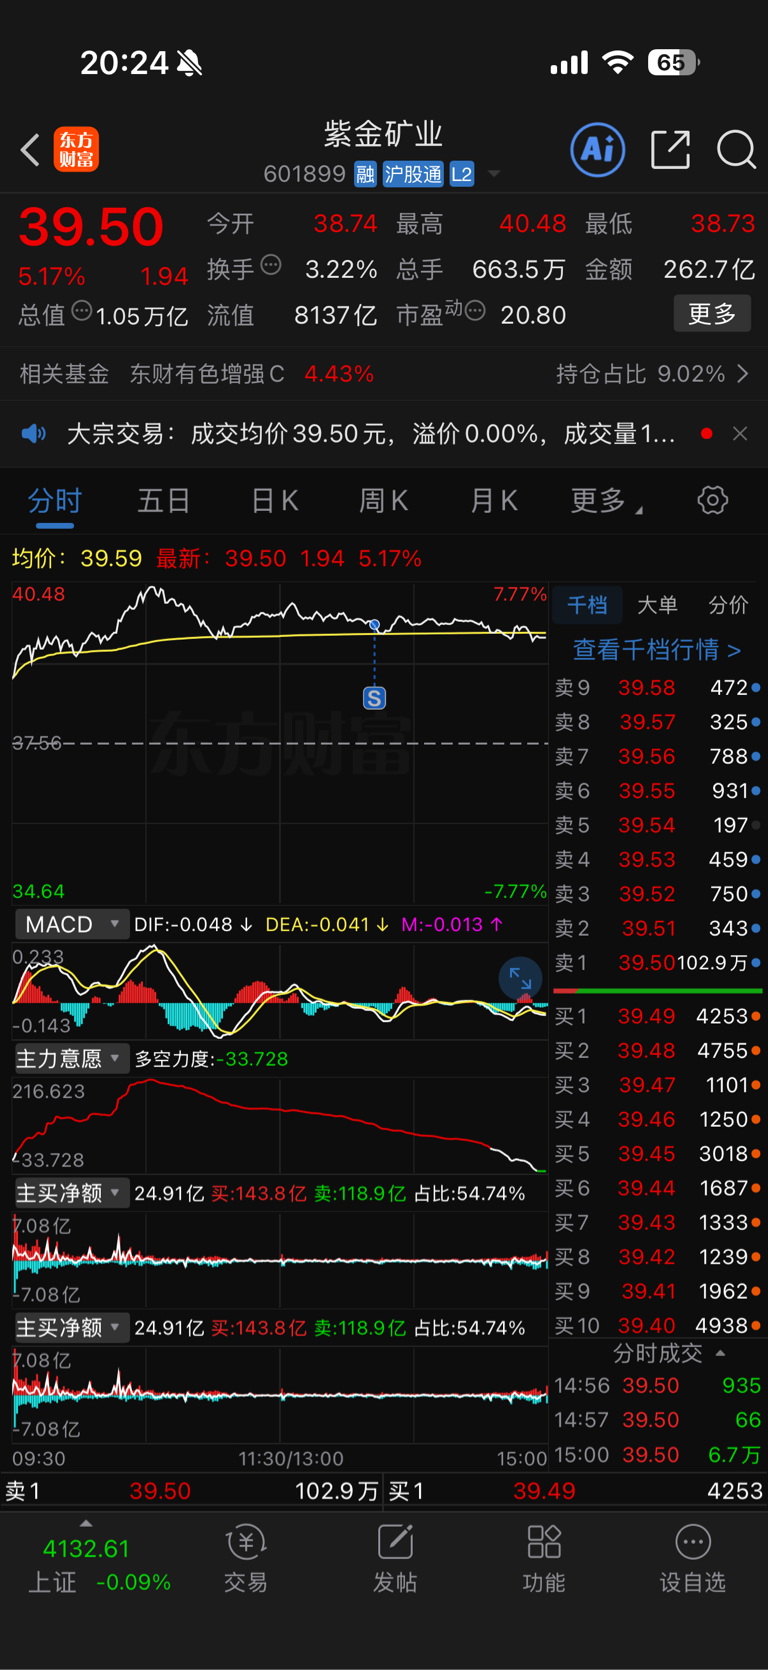This screenshot has width=768, height=1670.
Task: Select the 千档 order book tab
Action: (587, 605)
